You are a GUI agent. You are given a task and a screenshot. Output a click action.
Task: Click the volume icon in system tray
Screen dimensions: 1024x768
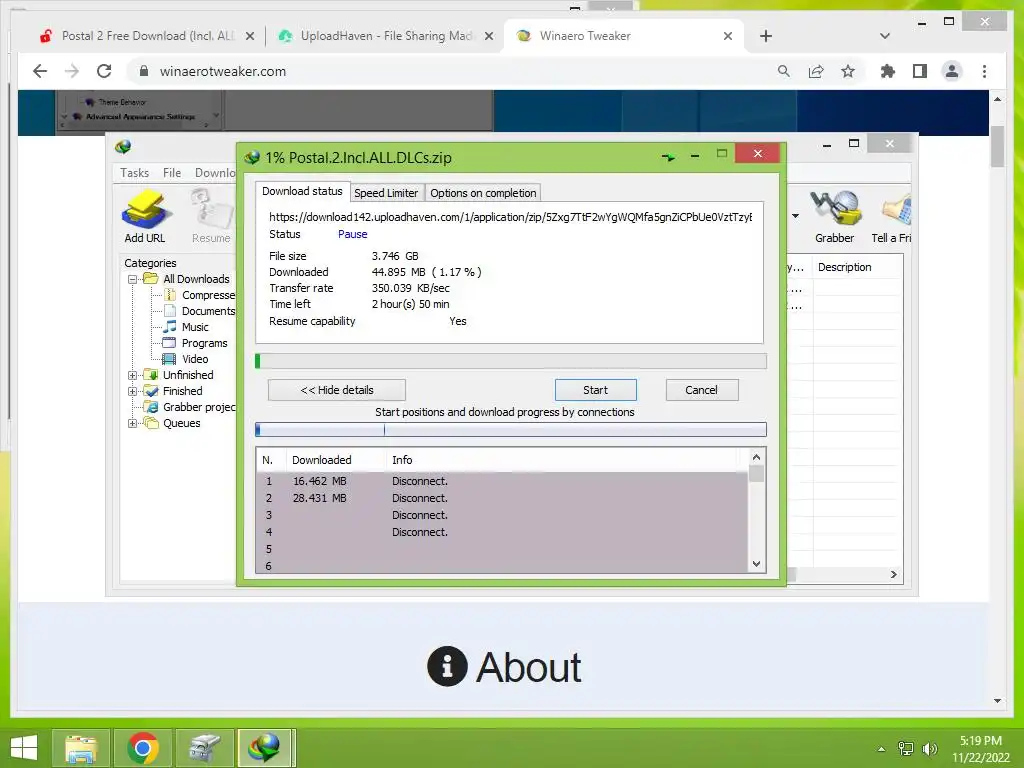(x=929, y=749)
